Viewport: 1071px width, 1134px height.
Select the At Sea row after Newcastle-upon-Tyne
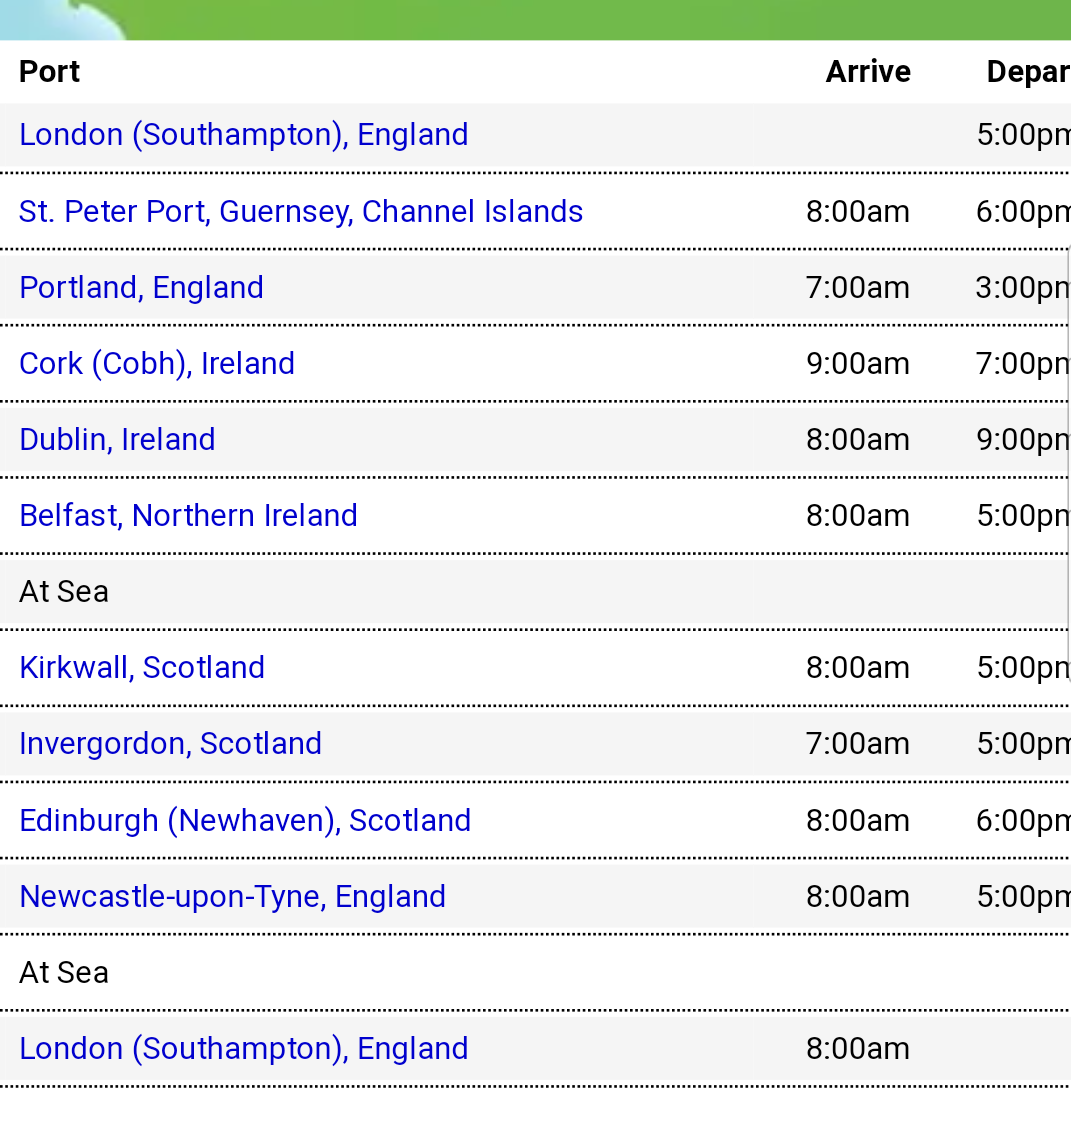pyautogui.click(x=64, y=973)
